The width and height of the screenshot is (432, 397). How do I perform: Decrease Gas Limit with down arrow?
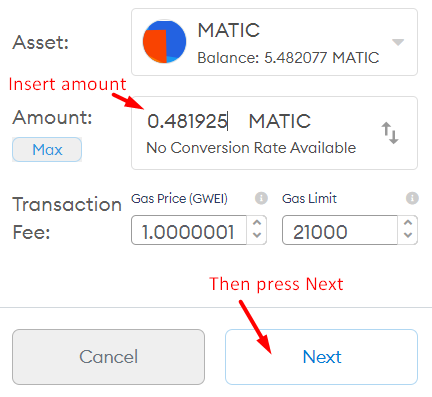(x=408, y=235)
